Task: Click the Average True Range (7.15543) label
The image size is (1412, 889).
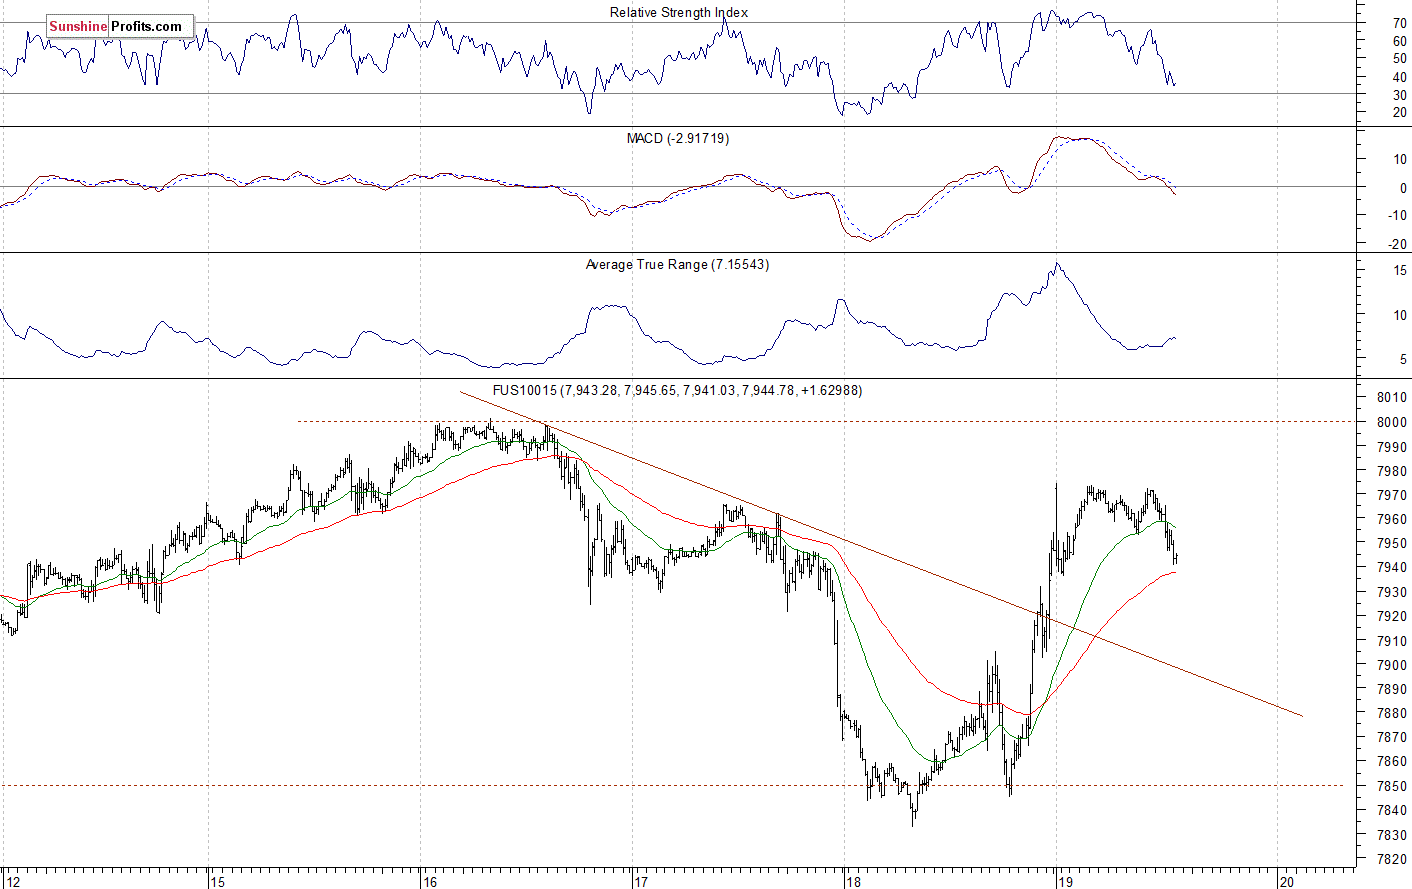Action: pyautogui.click(x=677, y=264)
